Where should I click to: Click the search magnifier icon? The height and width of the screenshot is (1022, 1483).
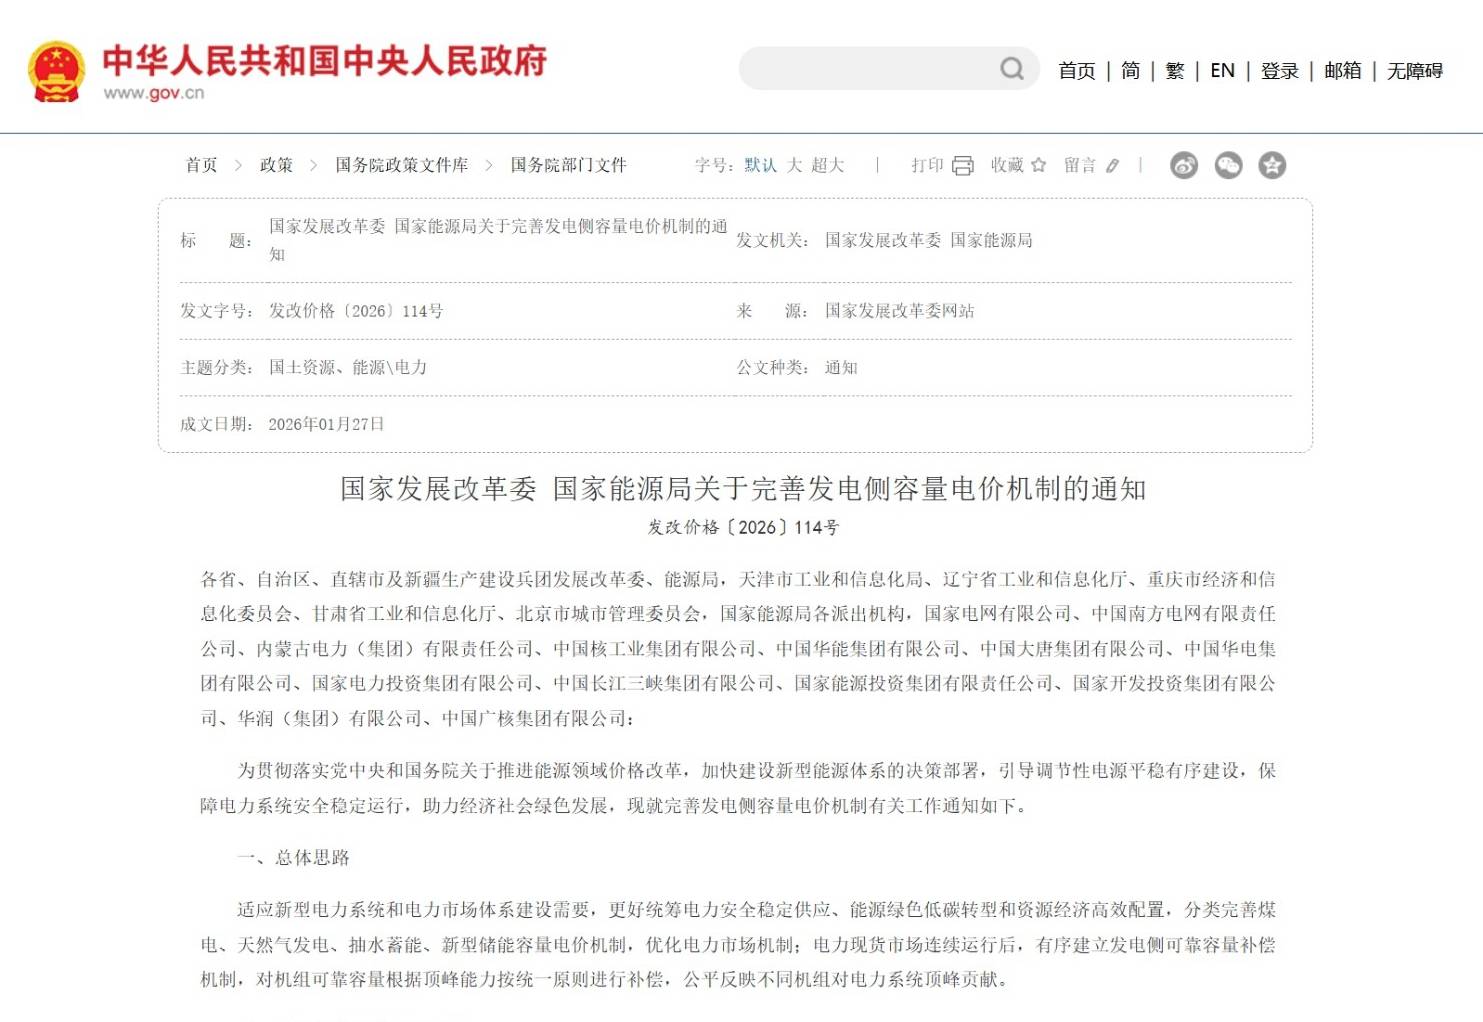coord(1012,69)
